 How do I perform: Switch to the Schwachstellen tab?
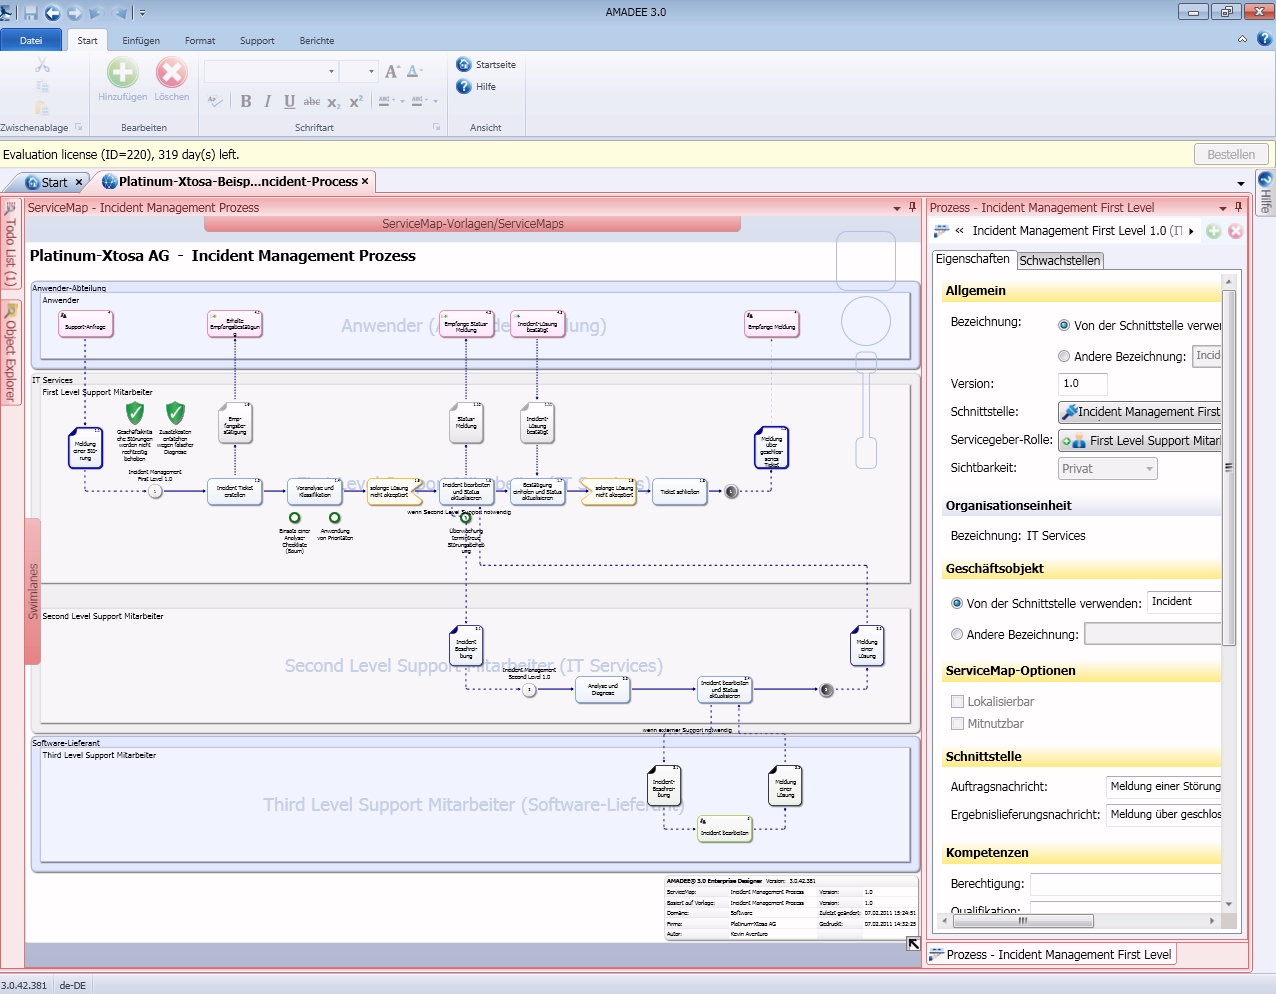coord(1059,260)
